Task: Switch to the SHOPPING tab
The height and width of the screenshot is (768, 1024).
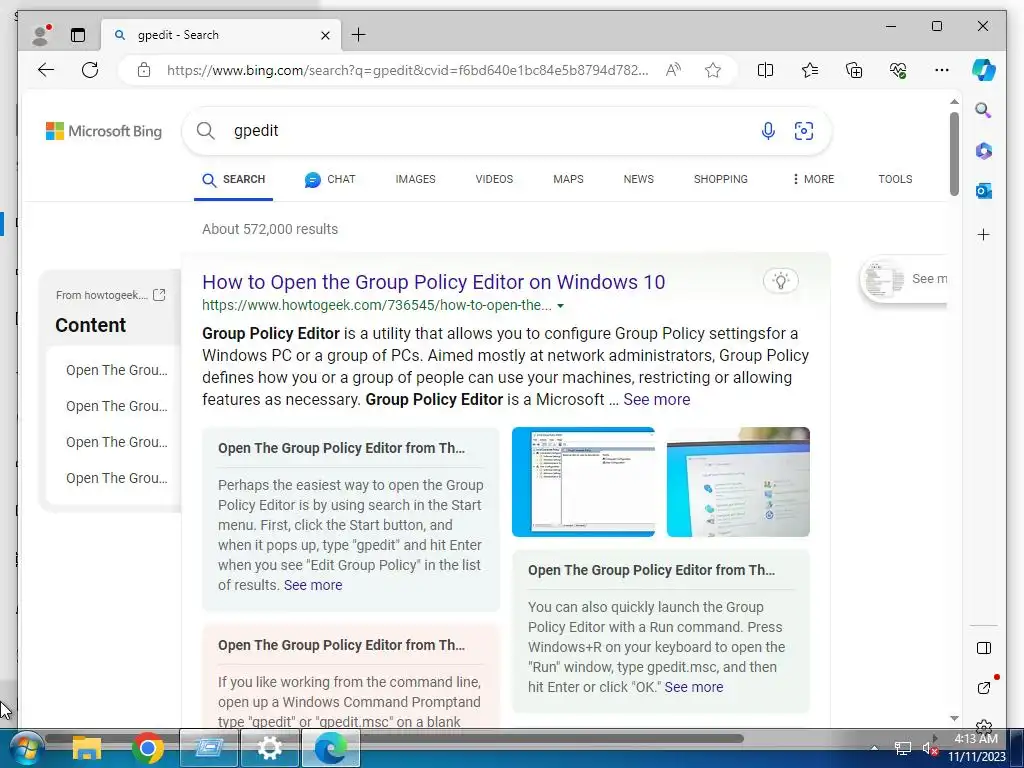Action: (720, 179)
